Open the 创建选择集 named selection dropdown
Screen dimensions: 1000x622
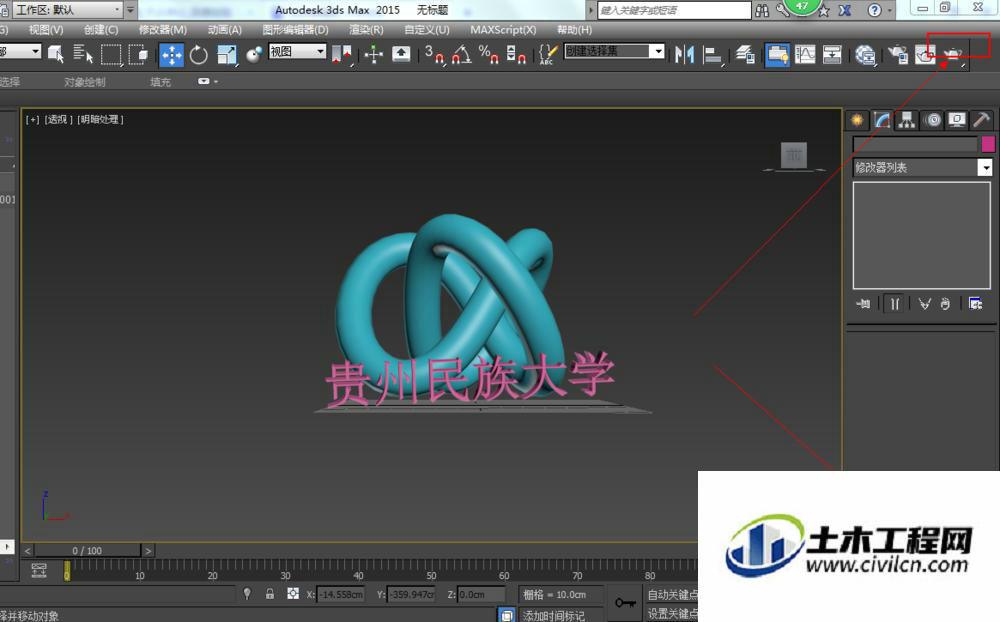614,51
